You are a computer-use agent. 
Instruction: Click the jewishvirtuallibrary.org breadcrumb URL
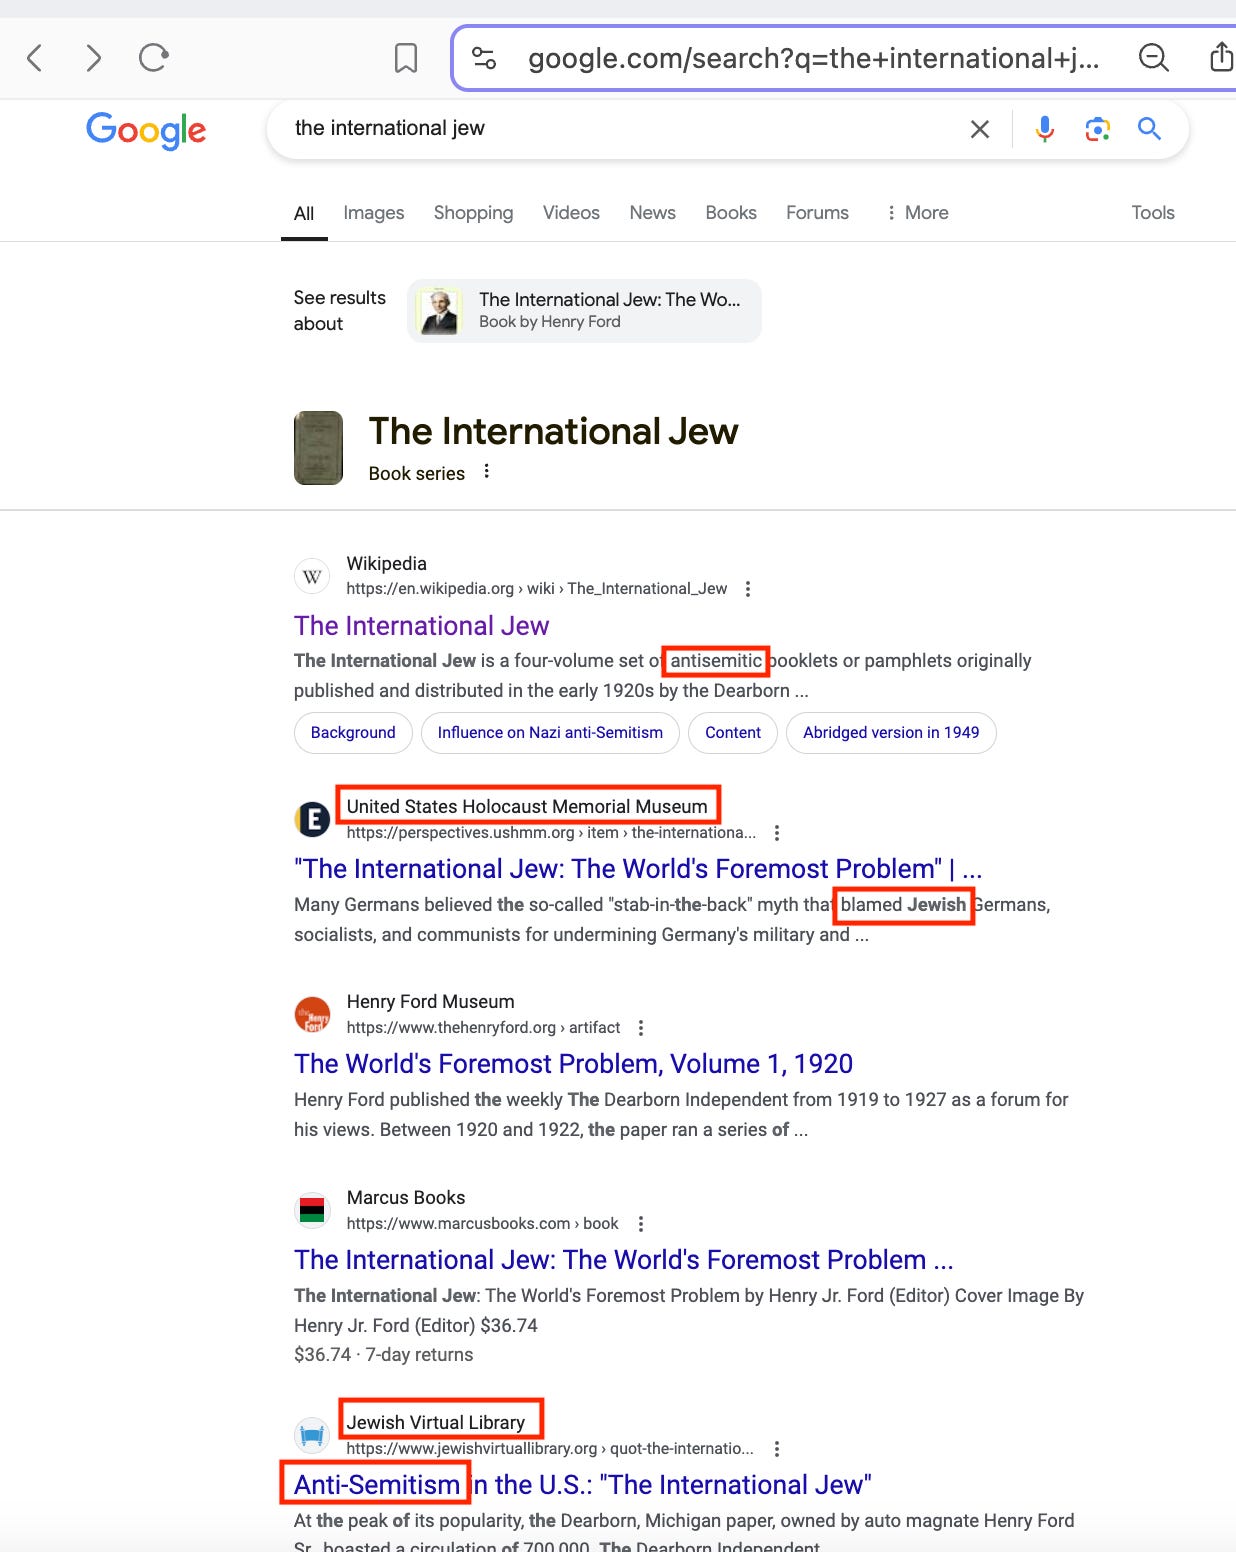point(550,1449)
